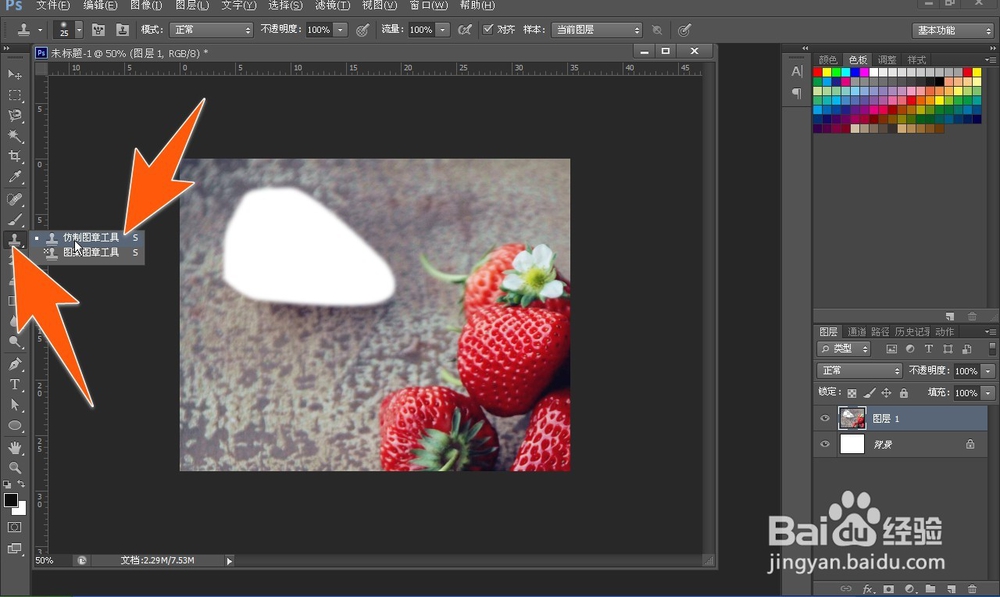The width and height of the screenshot is (1000, 597).
Task: Select the Crop tool
Action: [15, 156]
